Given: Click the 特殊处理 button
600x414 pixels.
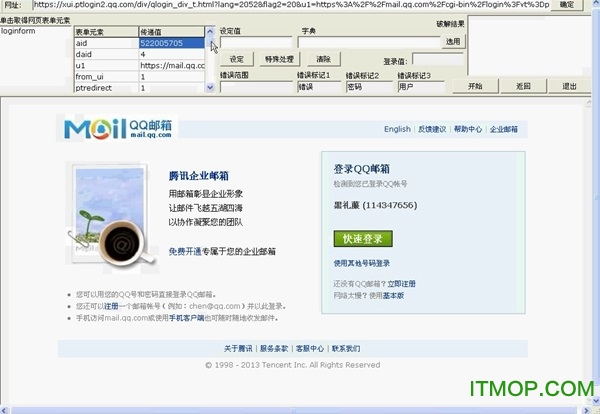Looking at the screenshot, I should 279,59.
